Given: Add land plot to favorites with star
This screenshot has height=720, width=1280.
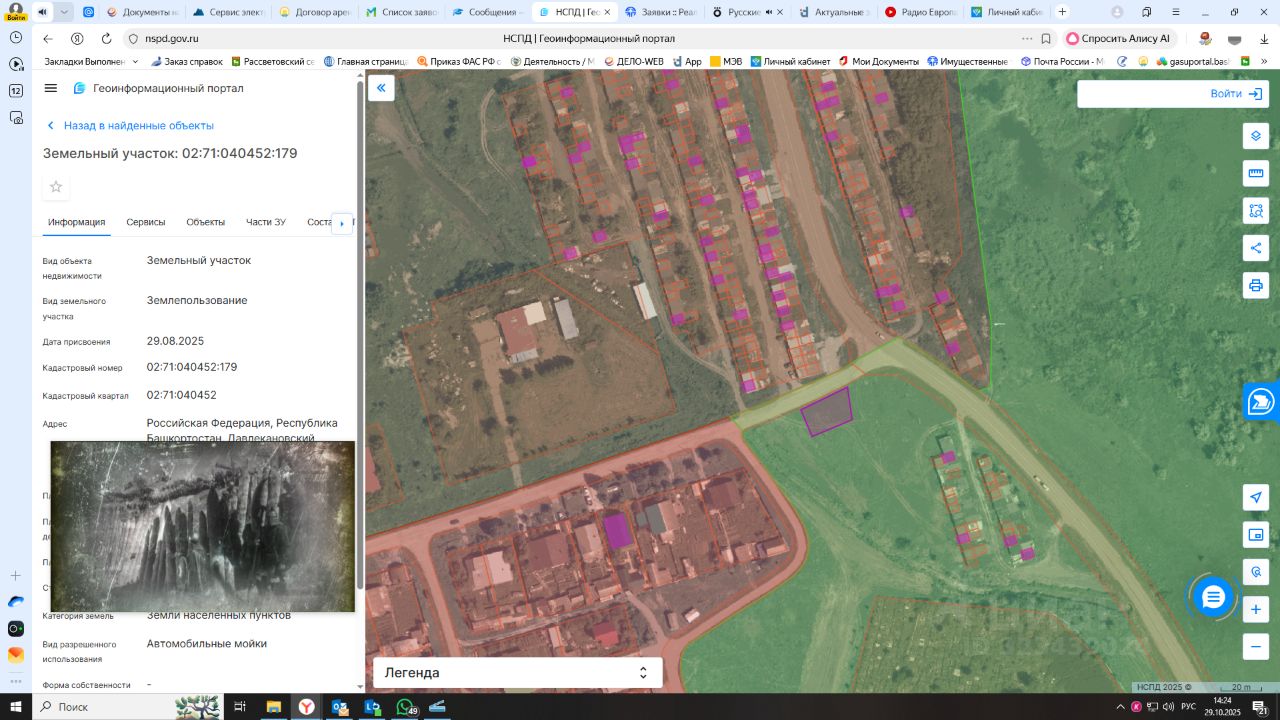Looking at the screenshot, I should pyautogui.click(x=56, y=187).
